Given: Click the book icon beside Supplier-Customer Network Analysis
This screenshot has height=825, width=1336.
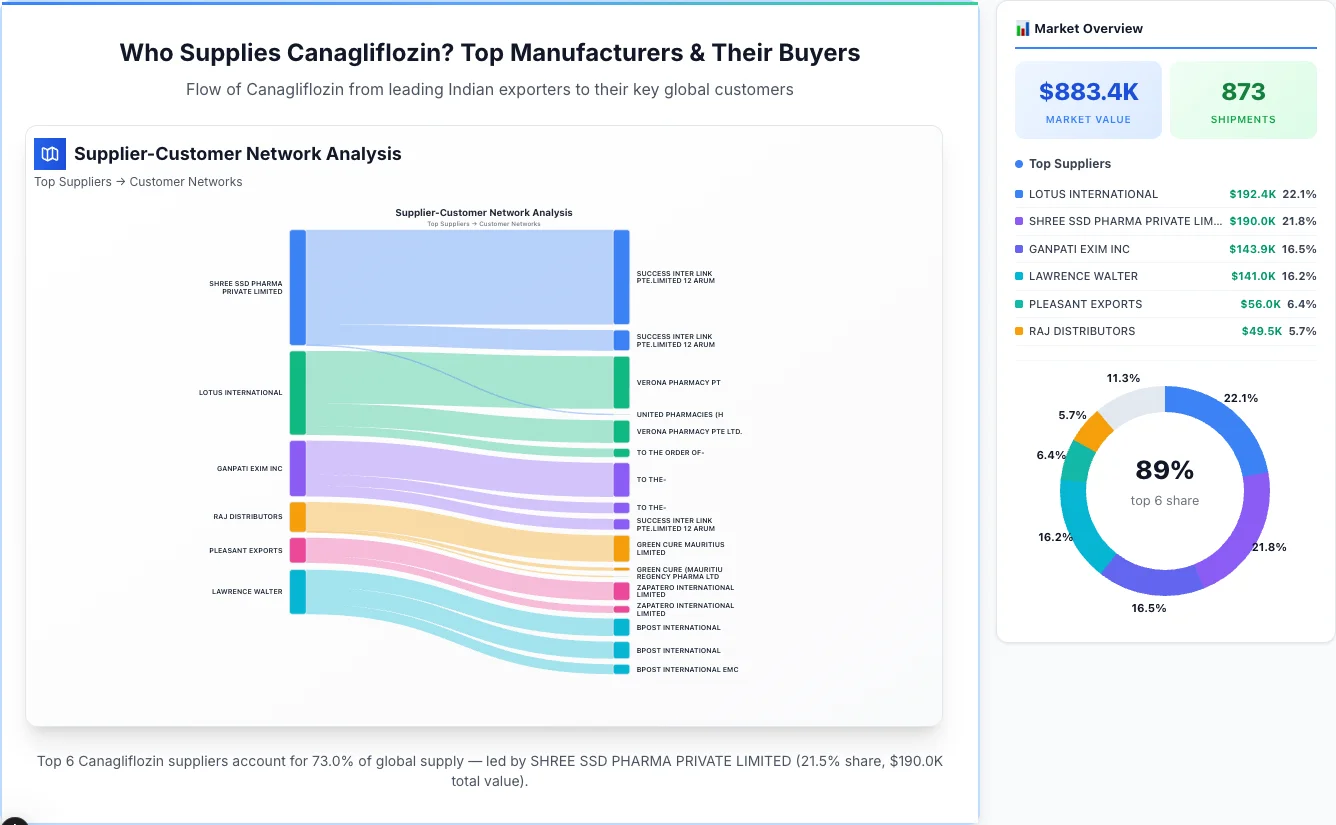Looking at the screenshot, I should point(49,154).
